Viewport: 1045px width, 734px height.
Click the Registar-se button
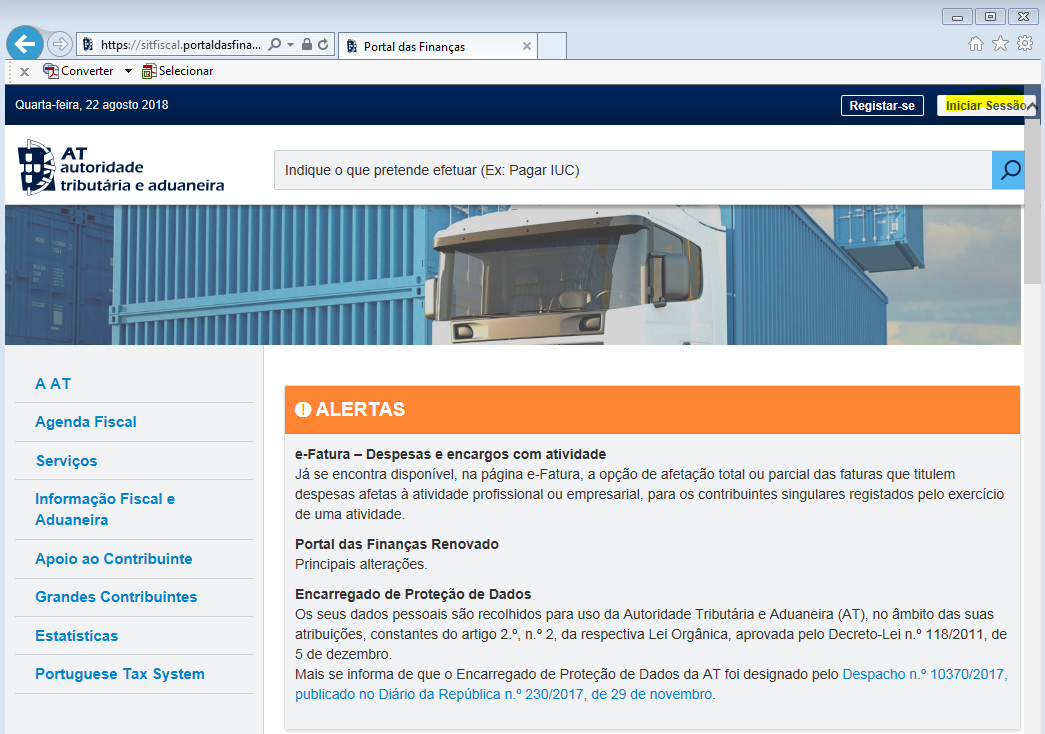[x=881, y=106]
